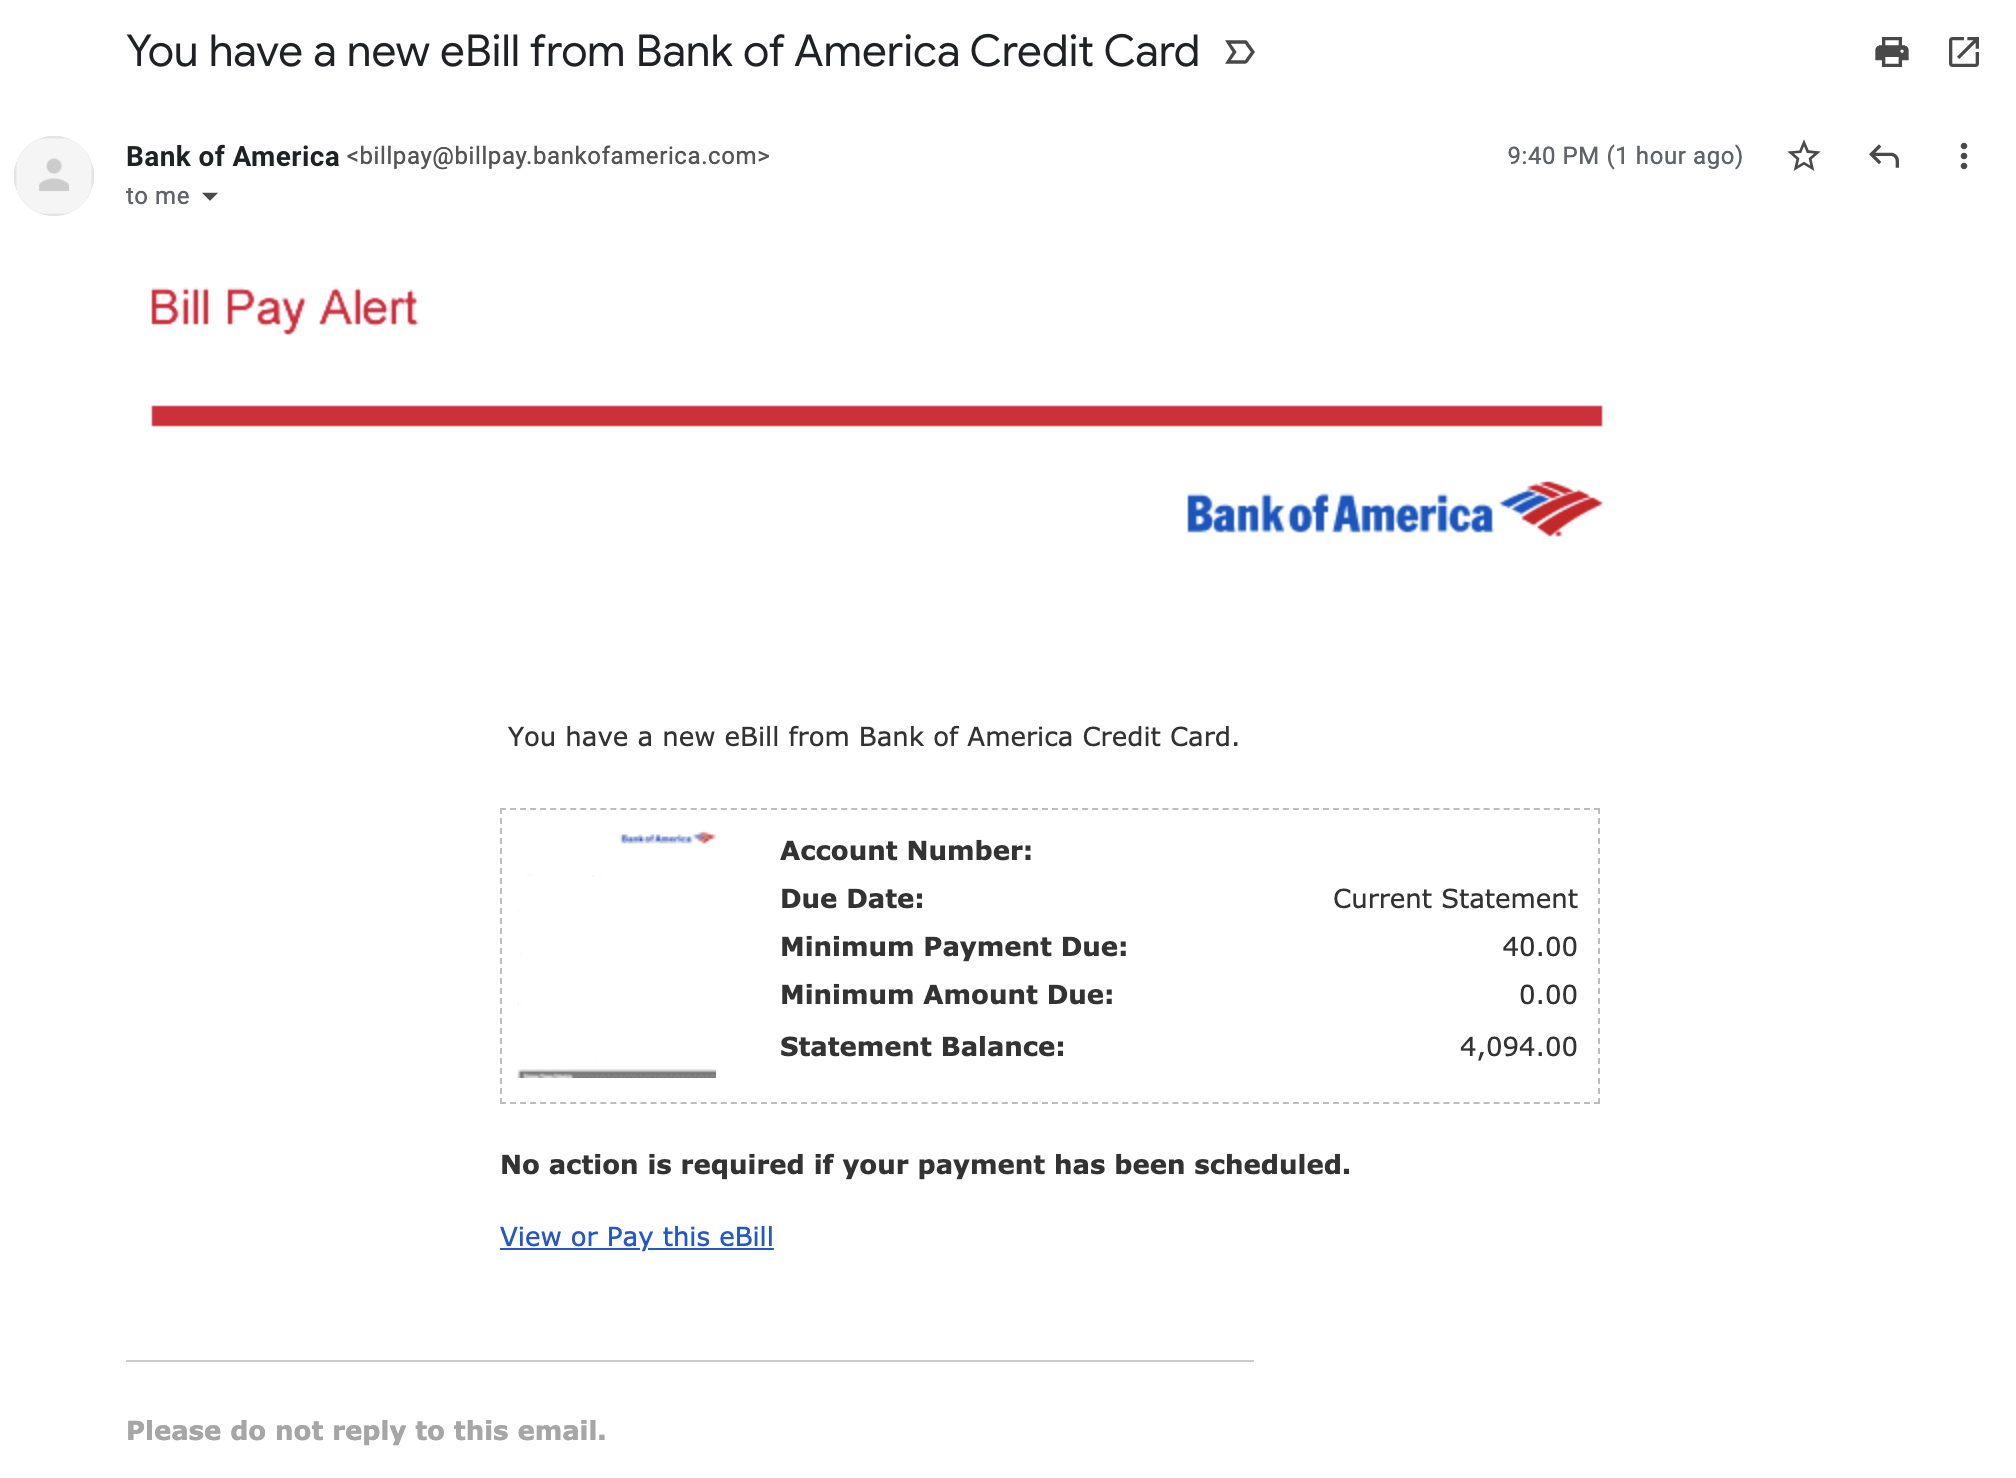Click the red horizontal divider bar
2016x1478 pixels.
pos(876,416)
